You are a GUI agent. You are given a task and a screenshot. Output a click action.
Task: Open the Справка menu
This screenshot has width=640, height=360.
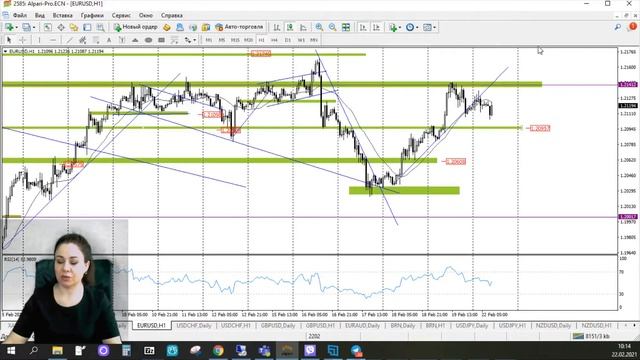pos(171,16)
